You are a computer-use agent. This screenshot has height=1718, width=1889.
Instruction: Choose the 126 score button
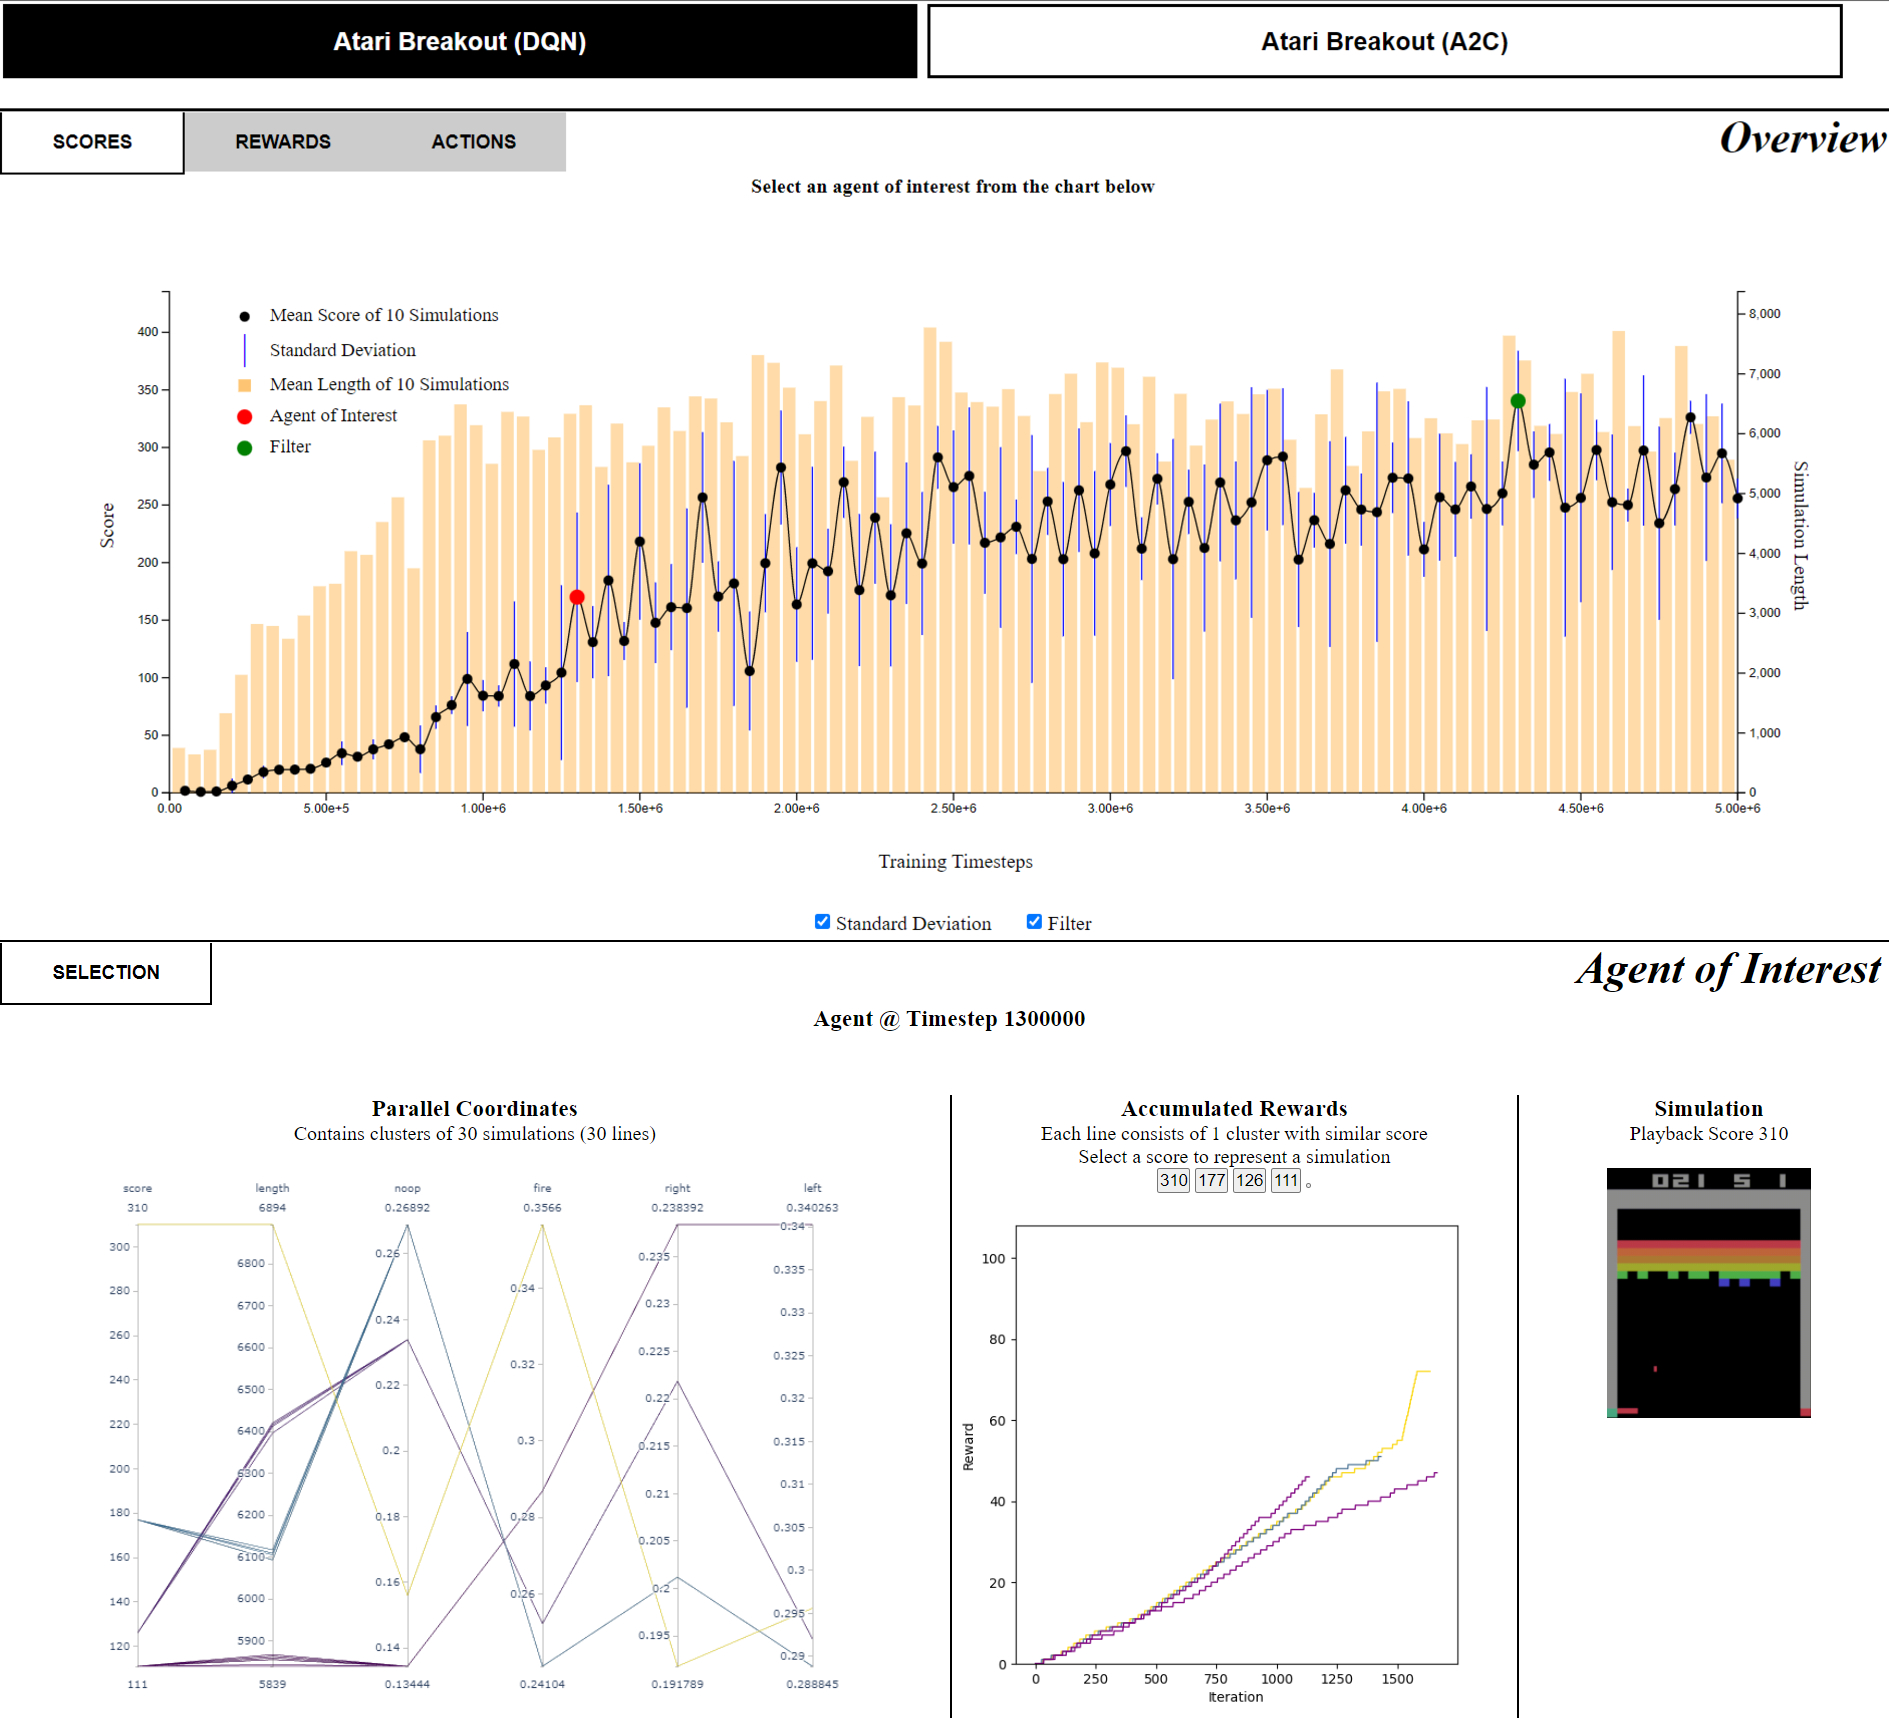point(1249,1180)
